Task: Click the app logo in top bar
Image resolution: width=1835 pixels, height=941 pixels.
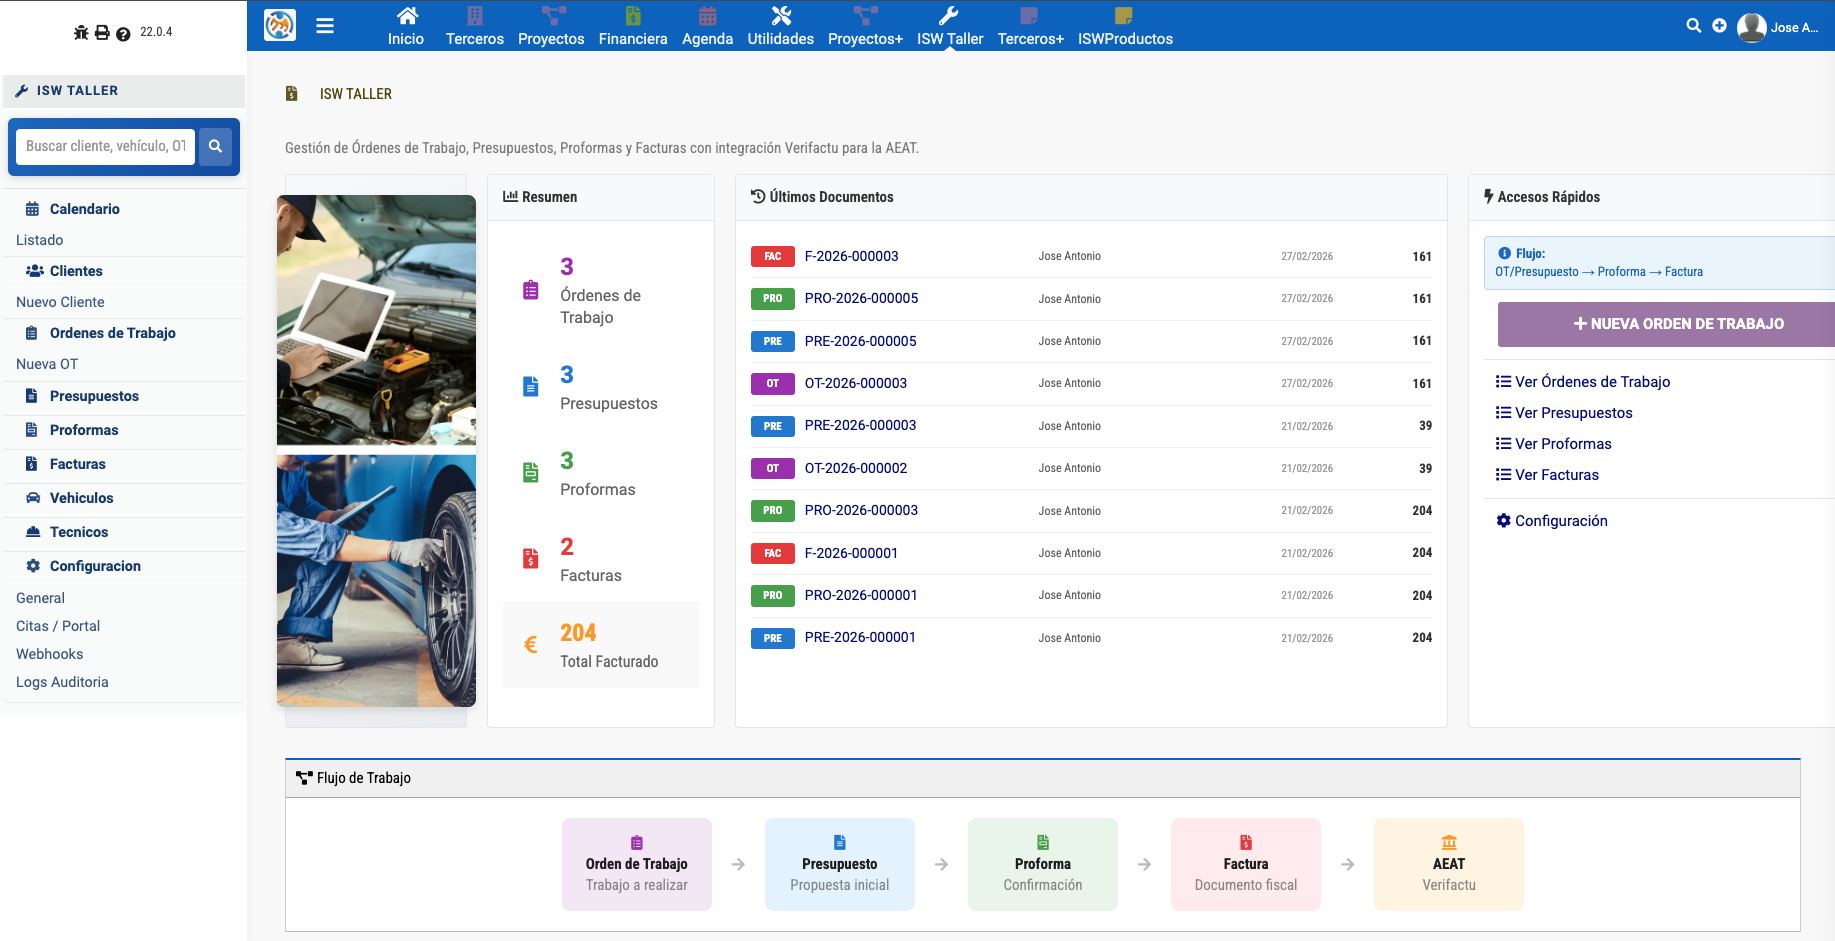Action: (x=280, y=25)
